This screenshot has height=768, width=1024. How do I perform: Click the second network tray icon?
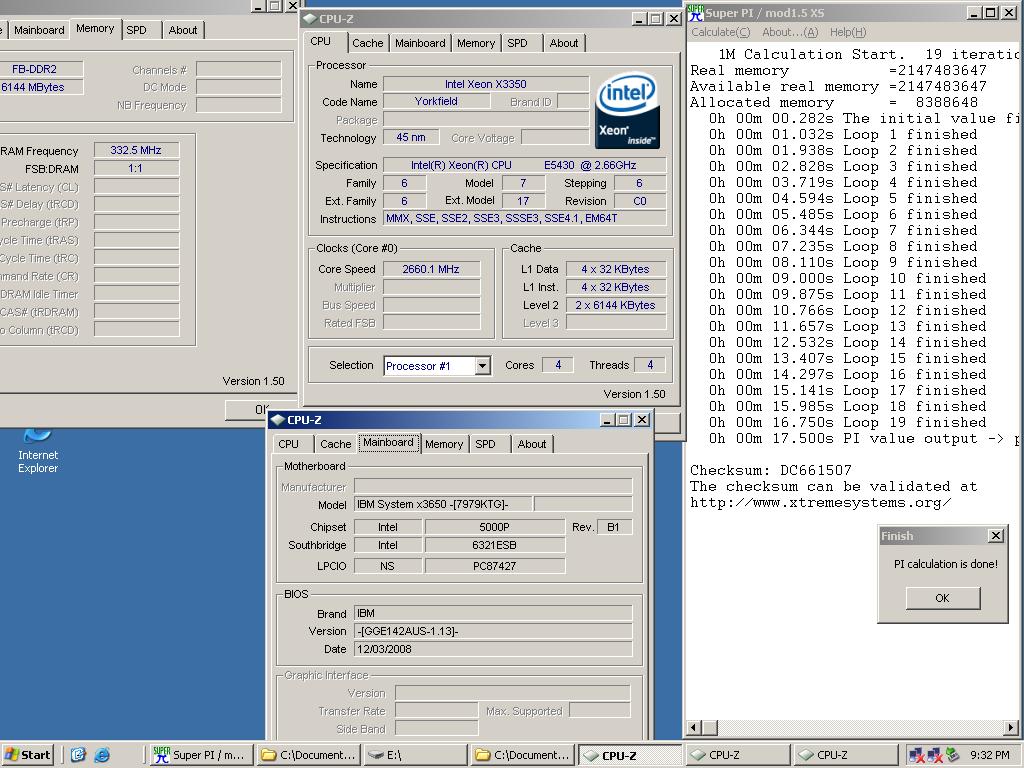pos(935,755)
